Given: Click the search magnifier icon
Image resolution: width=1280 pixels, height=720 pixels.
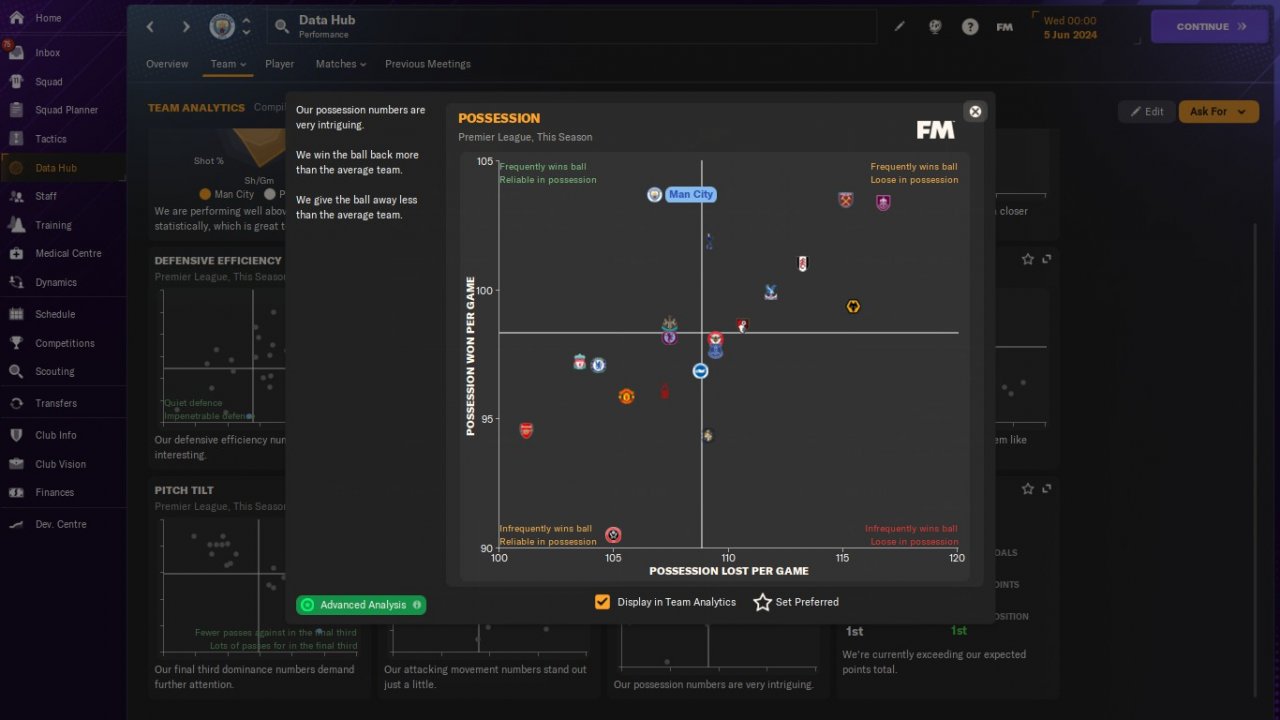Looking at the screenshot, I should click(x=282, y=27).
